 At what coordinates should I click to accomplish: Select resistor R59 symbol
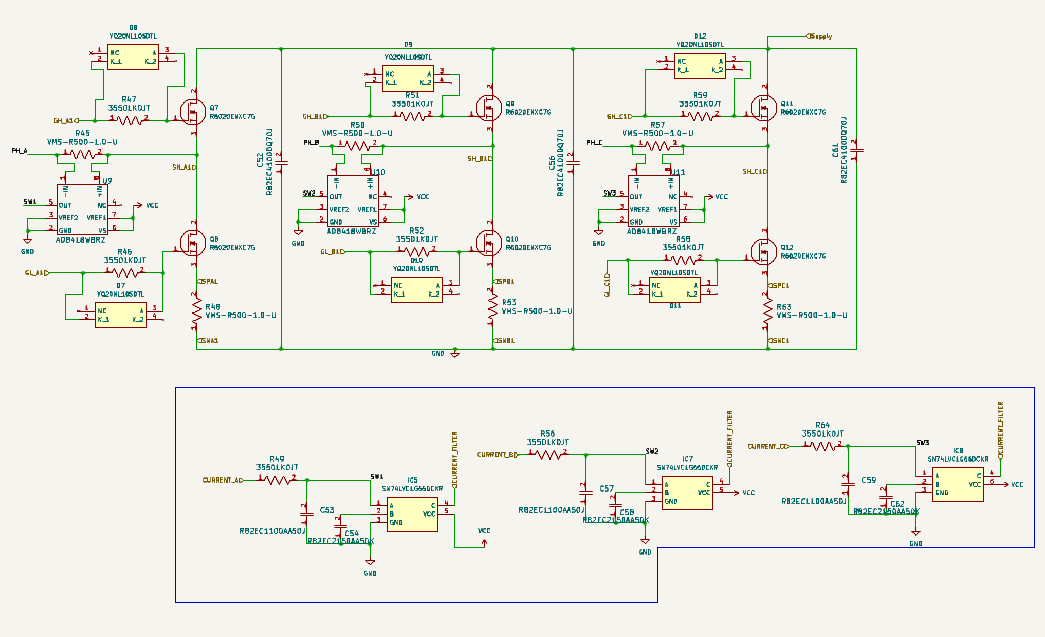tap(700, 116)
